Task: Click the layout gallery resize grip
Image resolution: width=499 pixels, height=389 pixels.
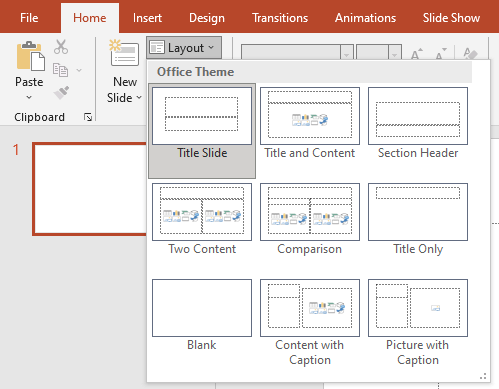Action: coord(483,377)
